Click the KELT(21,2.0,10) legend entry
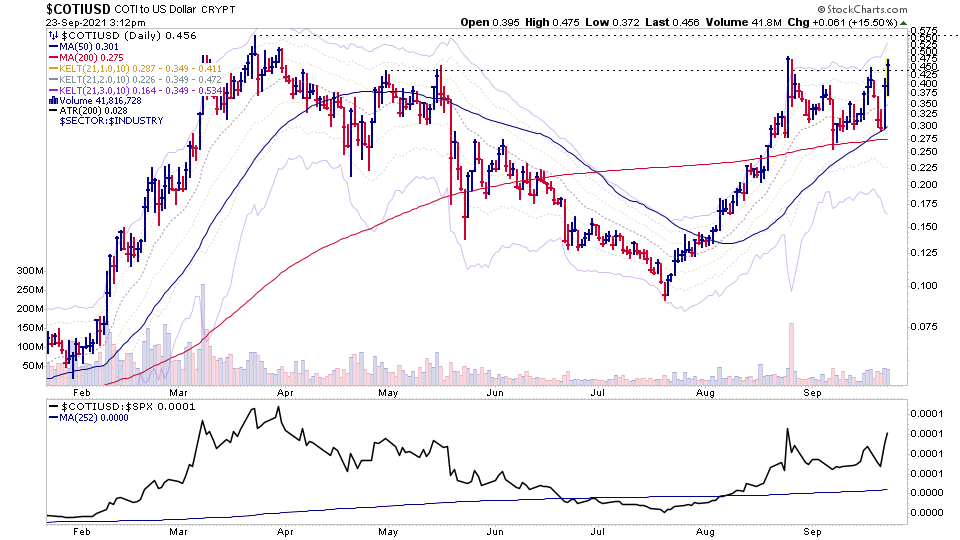This screenshot has width=960, height=540. point(140,80)
